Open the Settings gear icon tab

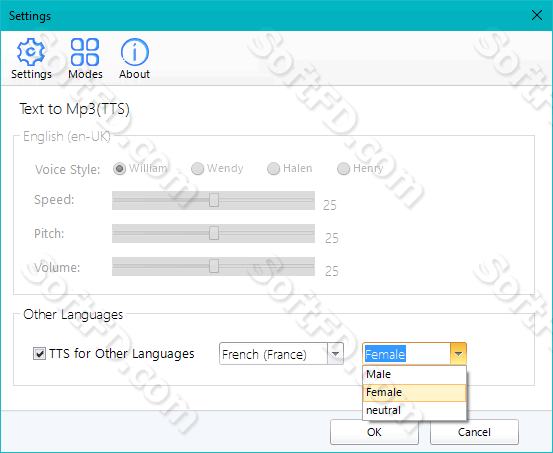coord(31,52)
